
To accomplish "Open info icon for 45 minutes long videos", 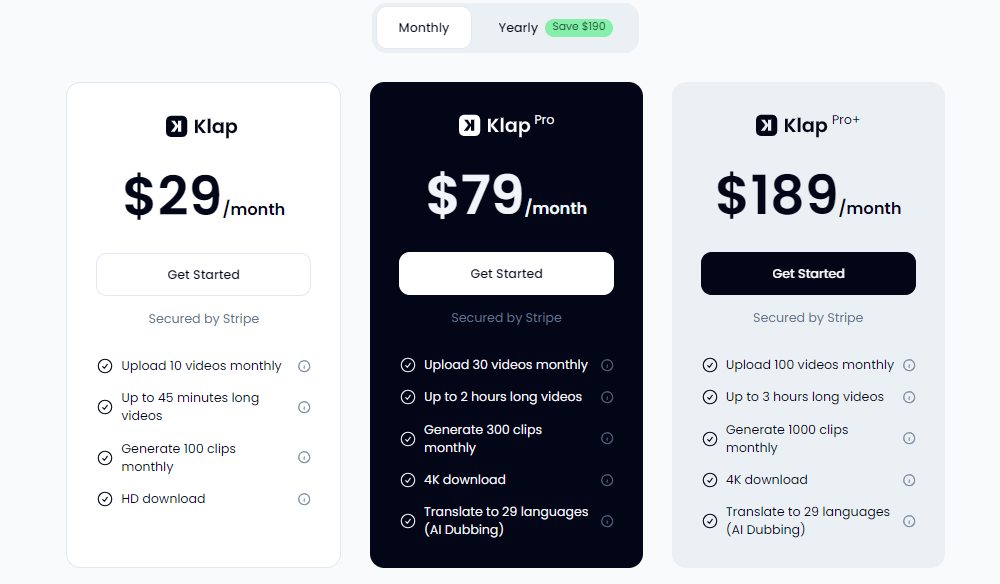I will pos(304,407).
